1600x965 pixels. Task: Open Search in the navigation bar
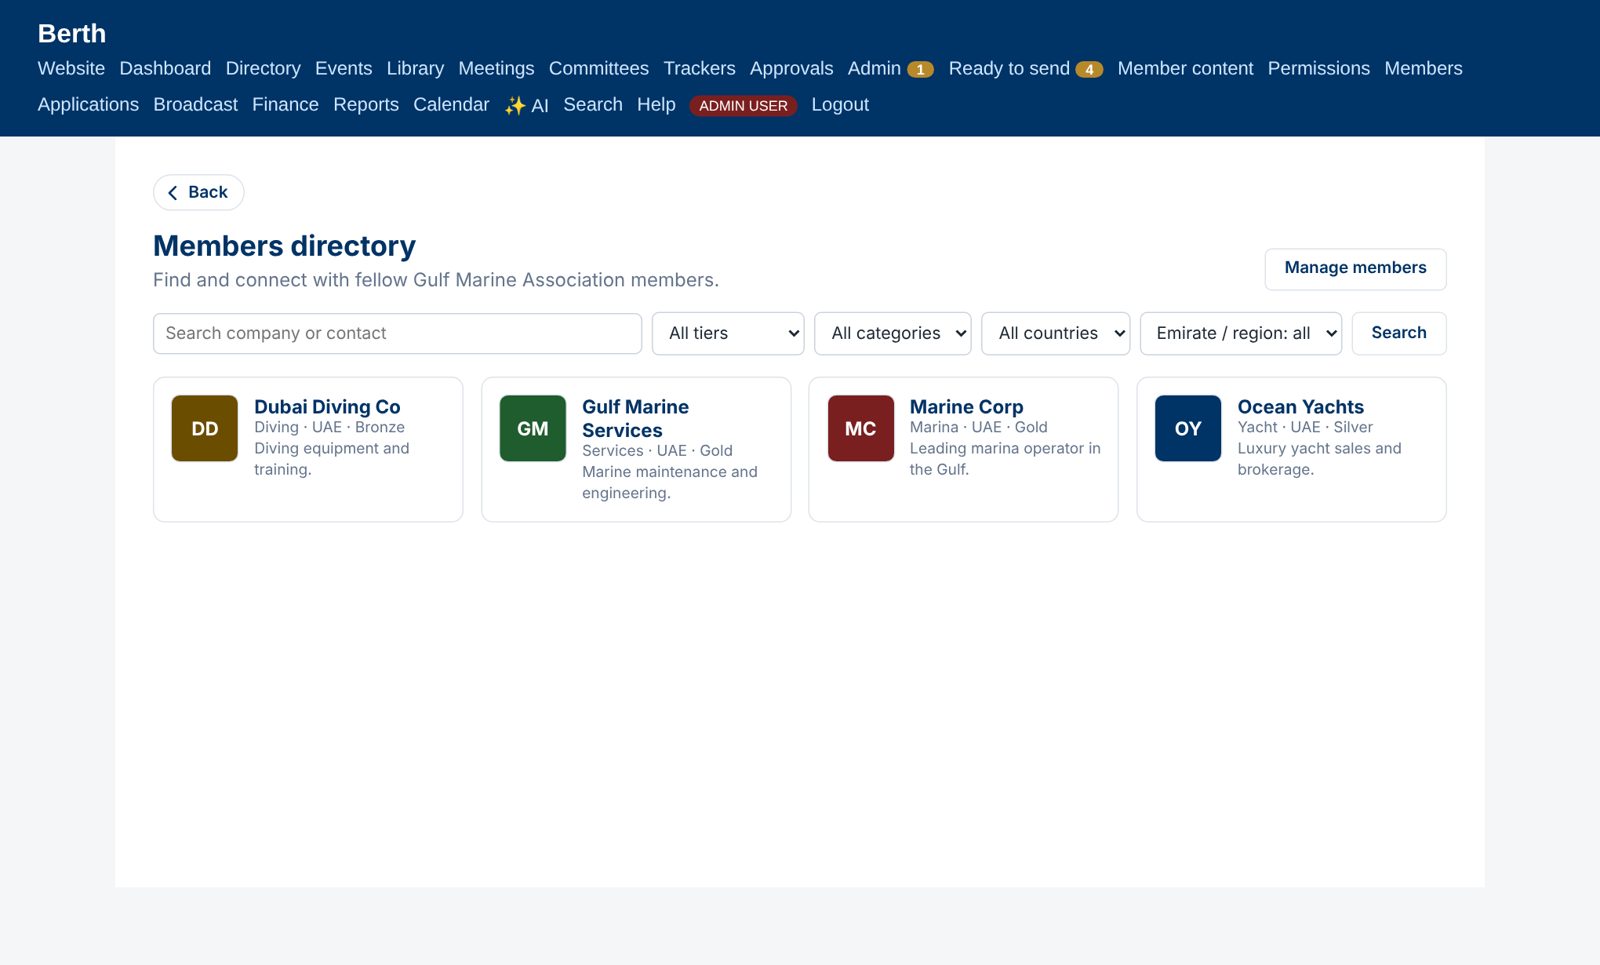click(x=592, y=104)
